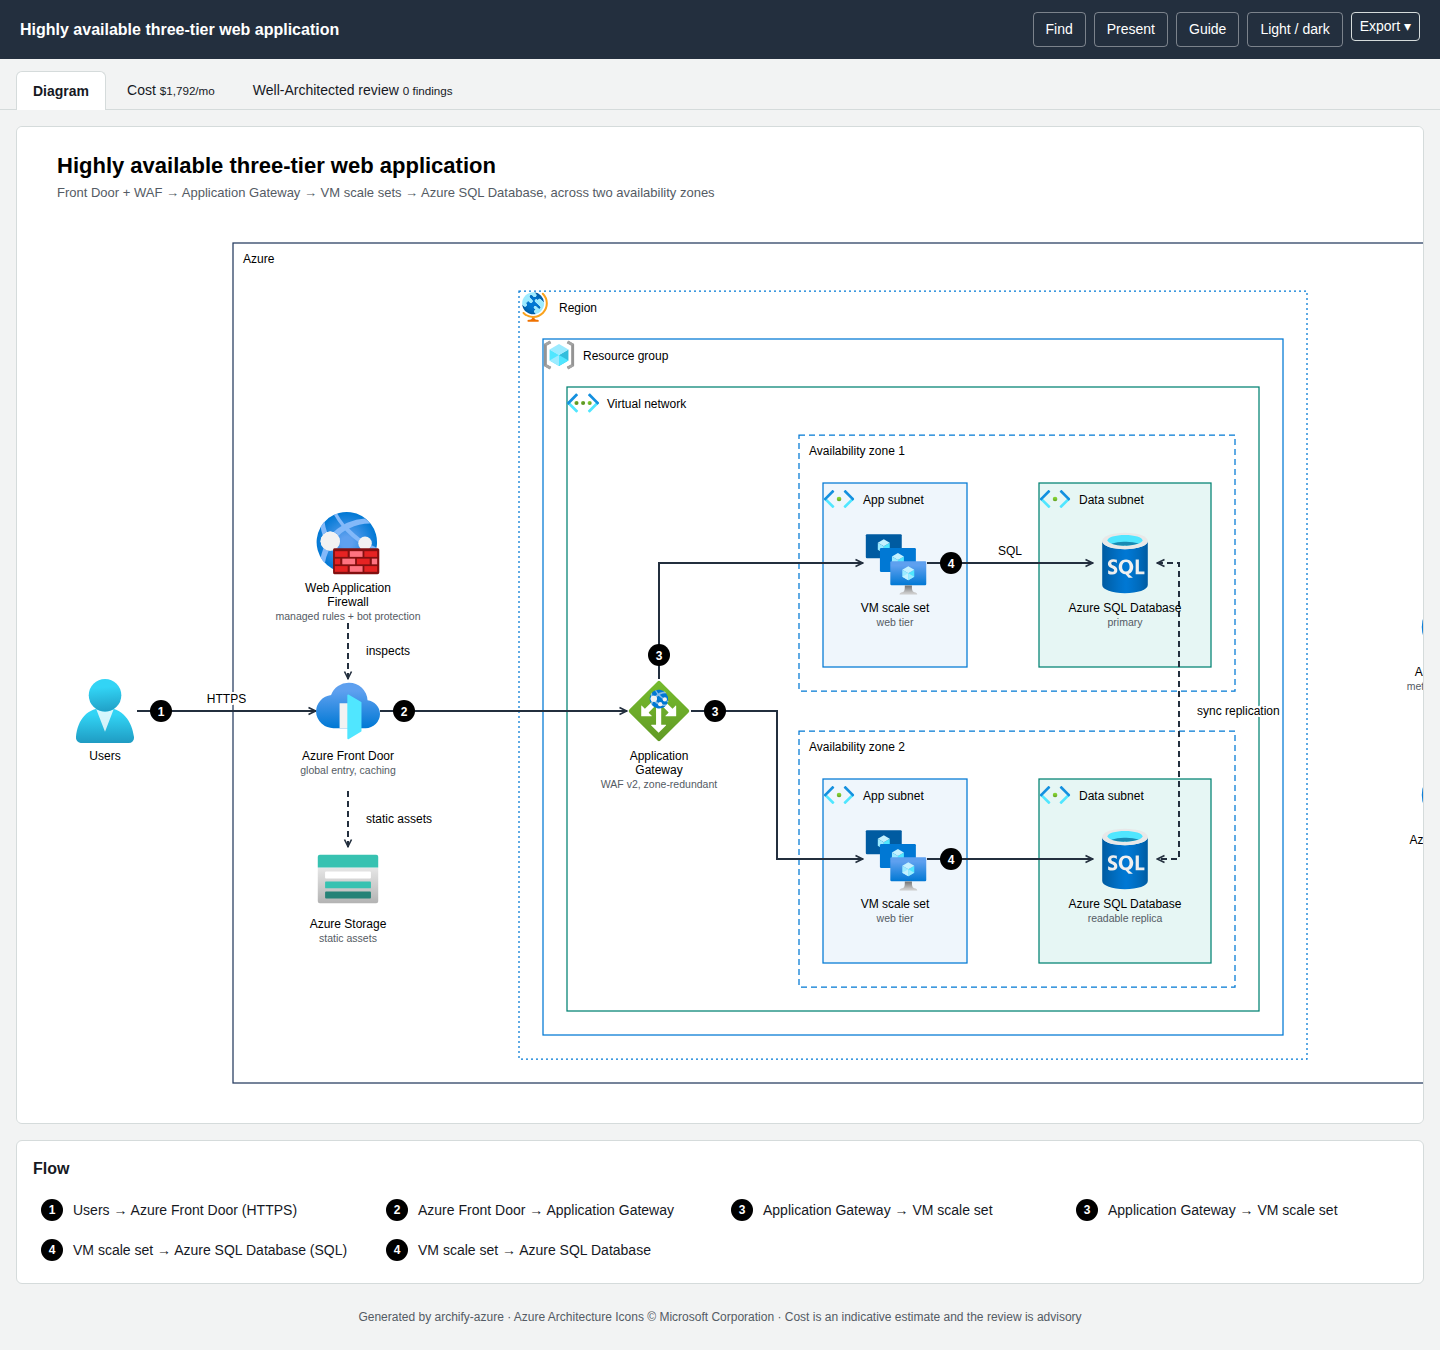Click zone 2 App subnet icon
The width and height of the screenshot is (1440, 1350).
[x=839, y=795]
